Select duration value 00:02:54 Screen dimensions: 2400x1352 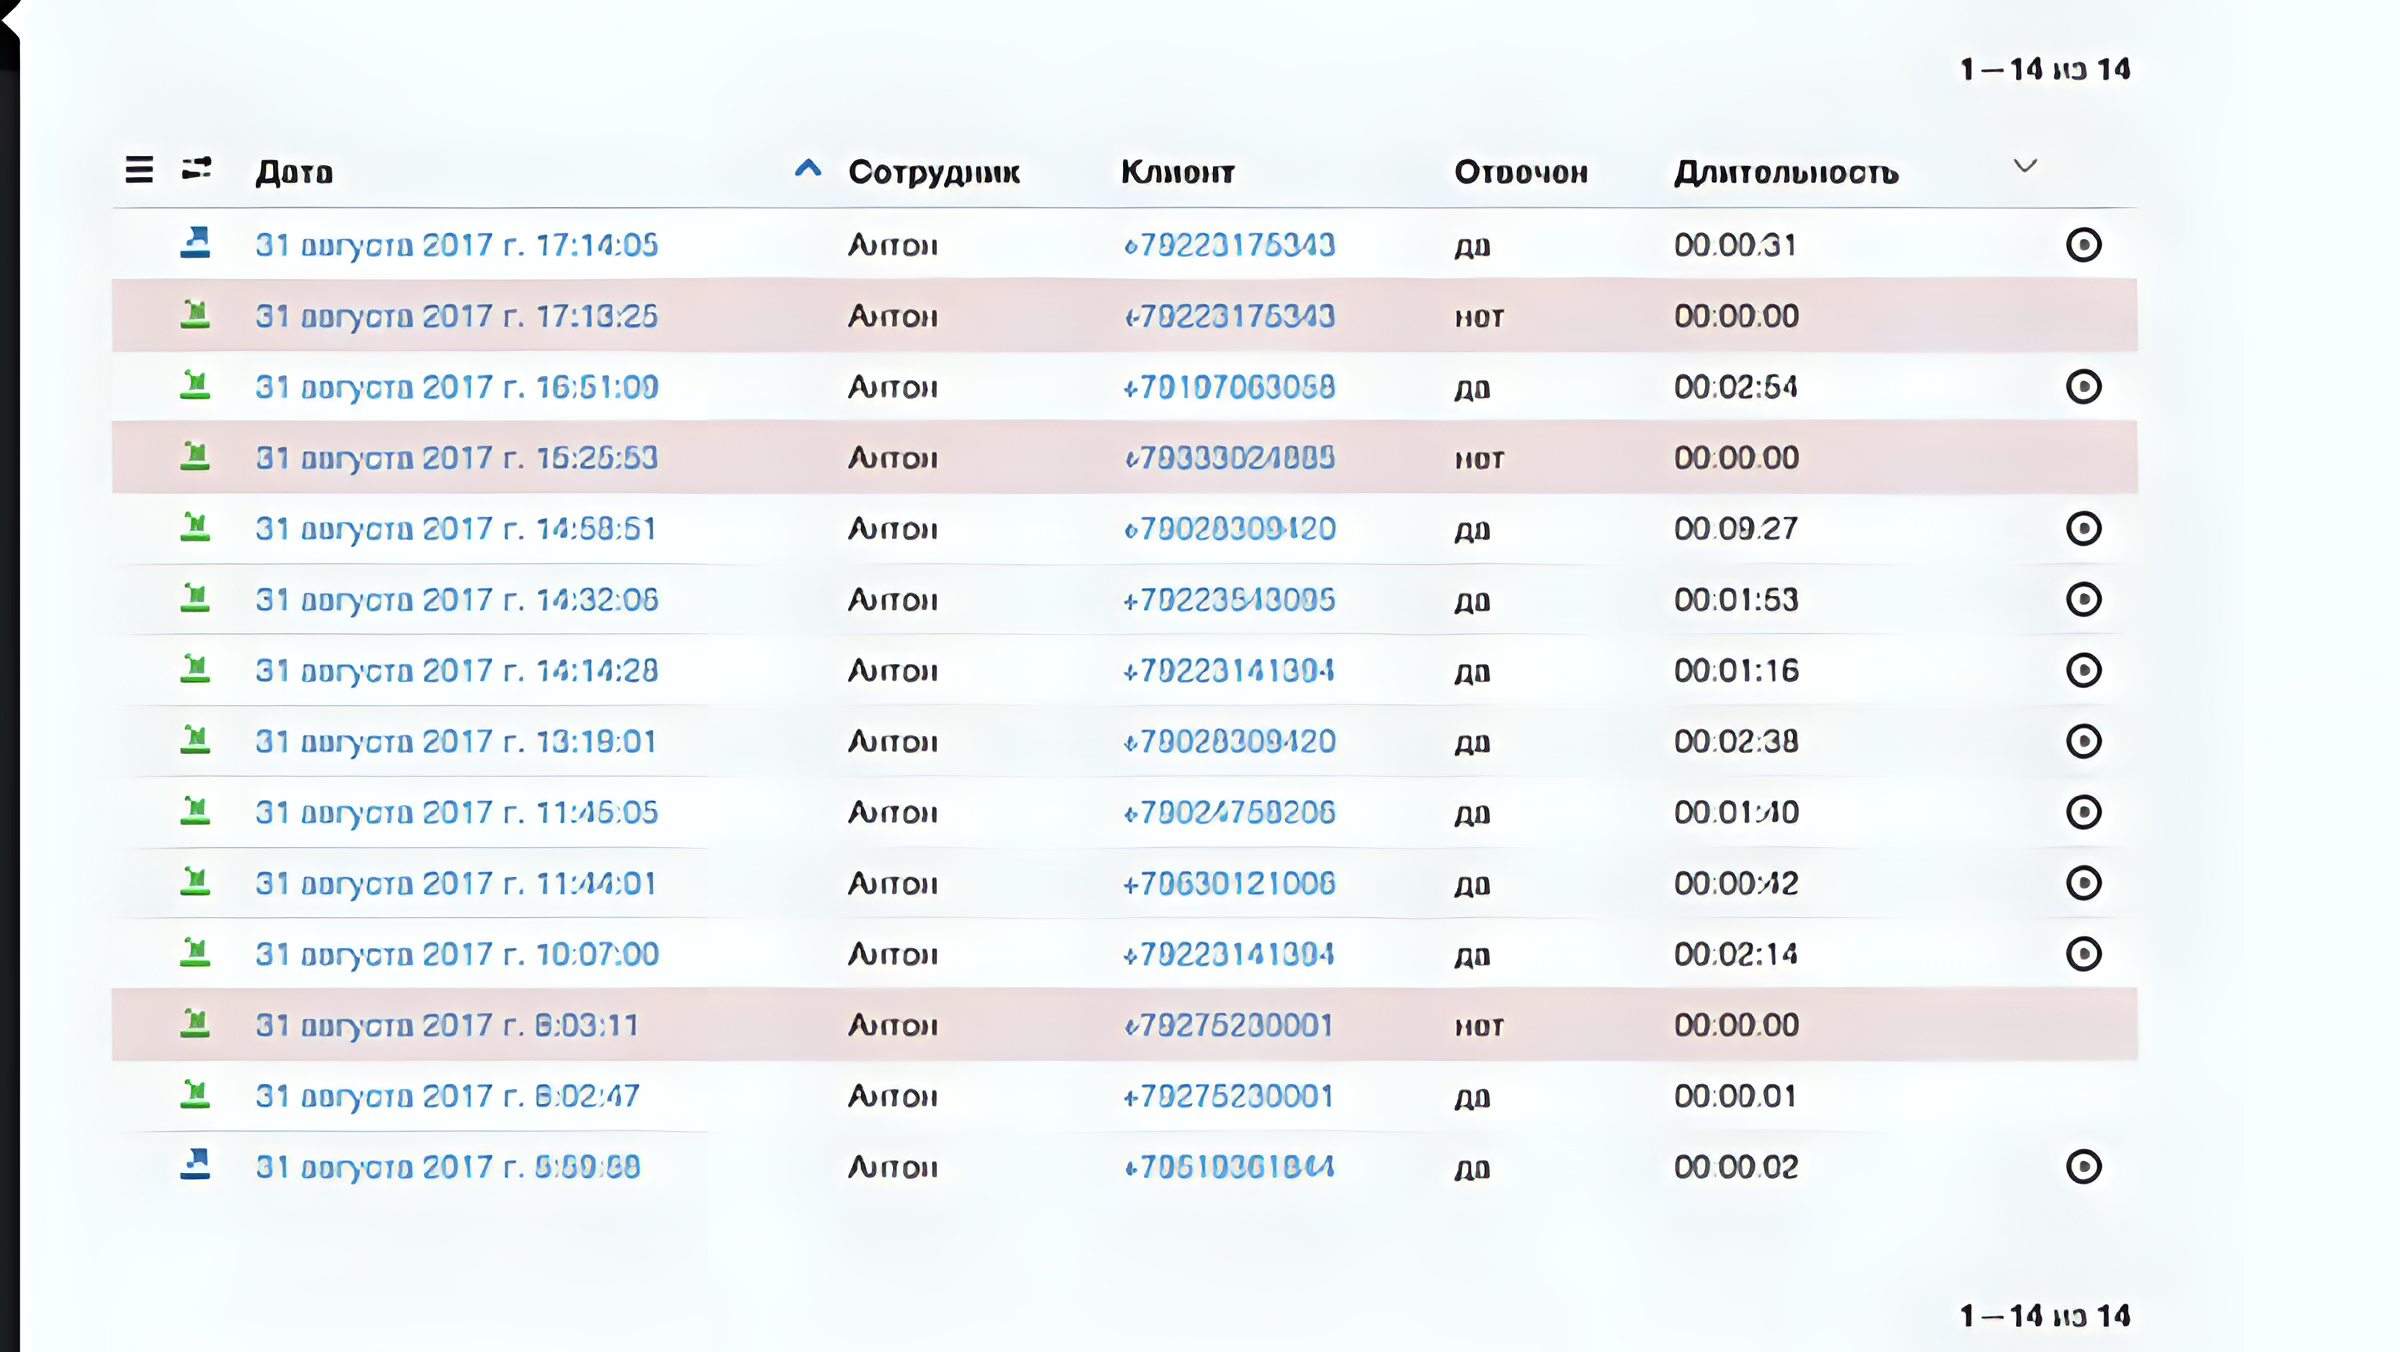[1736, 387]
